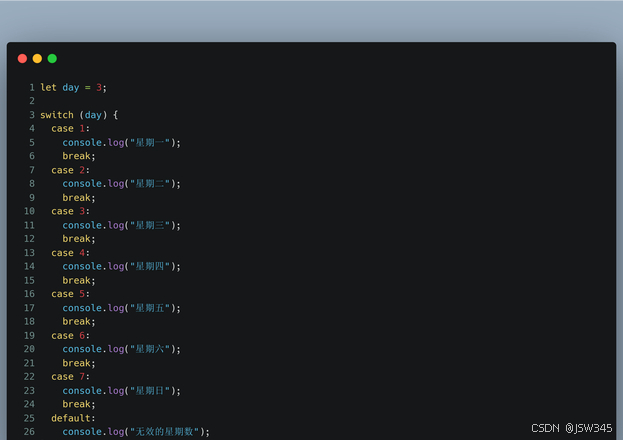Image resolution: width=623 pixels, height=440 pixels.
Task: Click the 'case 4:' label
Action: tap(71, 253)
